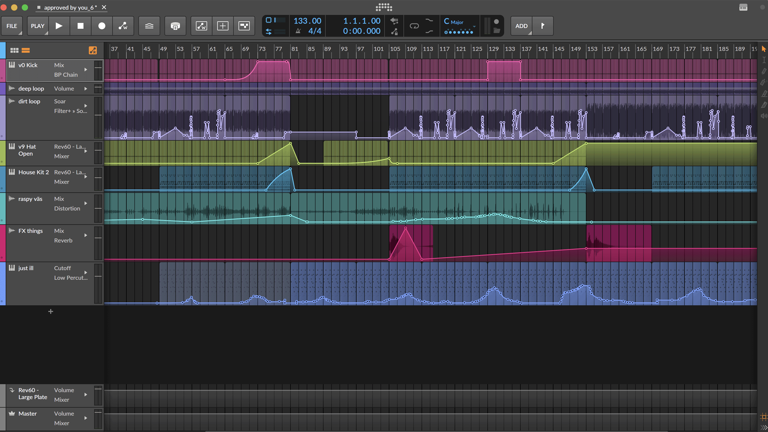The width and height of the screenshot is (768, 432).
Task: Select the raspy vils track
Action: [30, 199]
